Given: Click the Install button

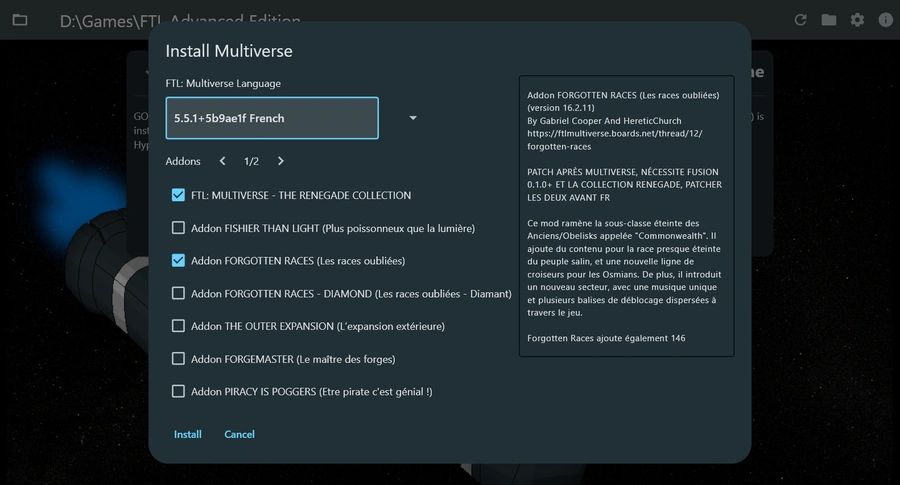Looking at the screenshot, I should 188,434.
